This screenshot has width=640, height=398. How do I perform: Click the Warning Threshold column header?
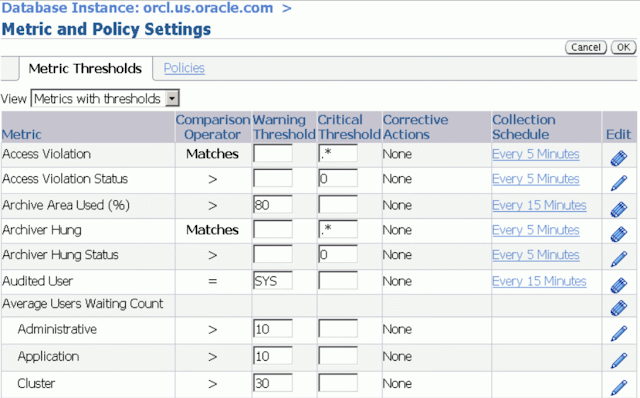pos(284,127)
